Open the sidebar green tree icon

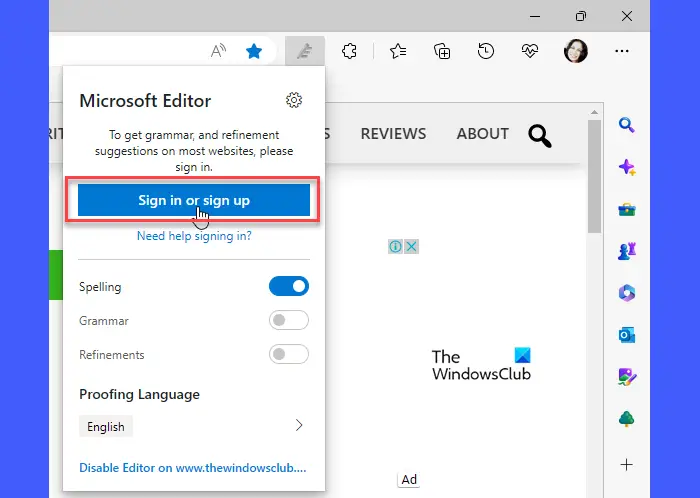pyautogui.click(x=627, y=419)
